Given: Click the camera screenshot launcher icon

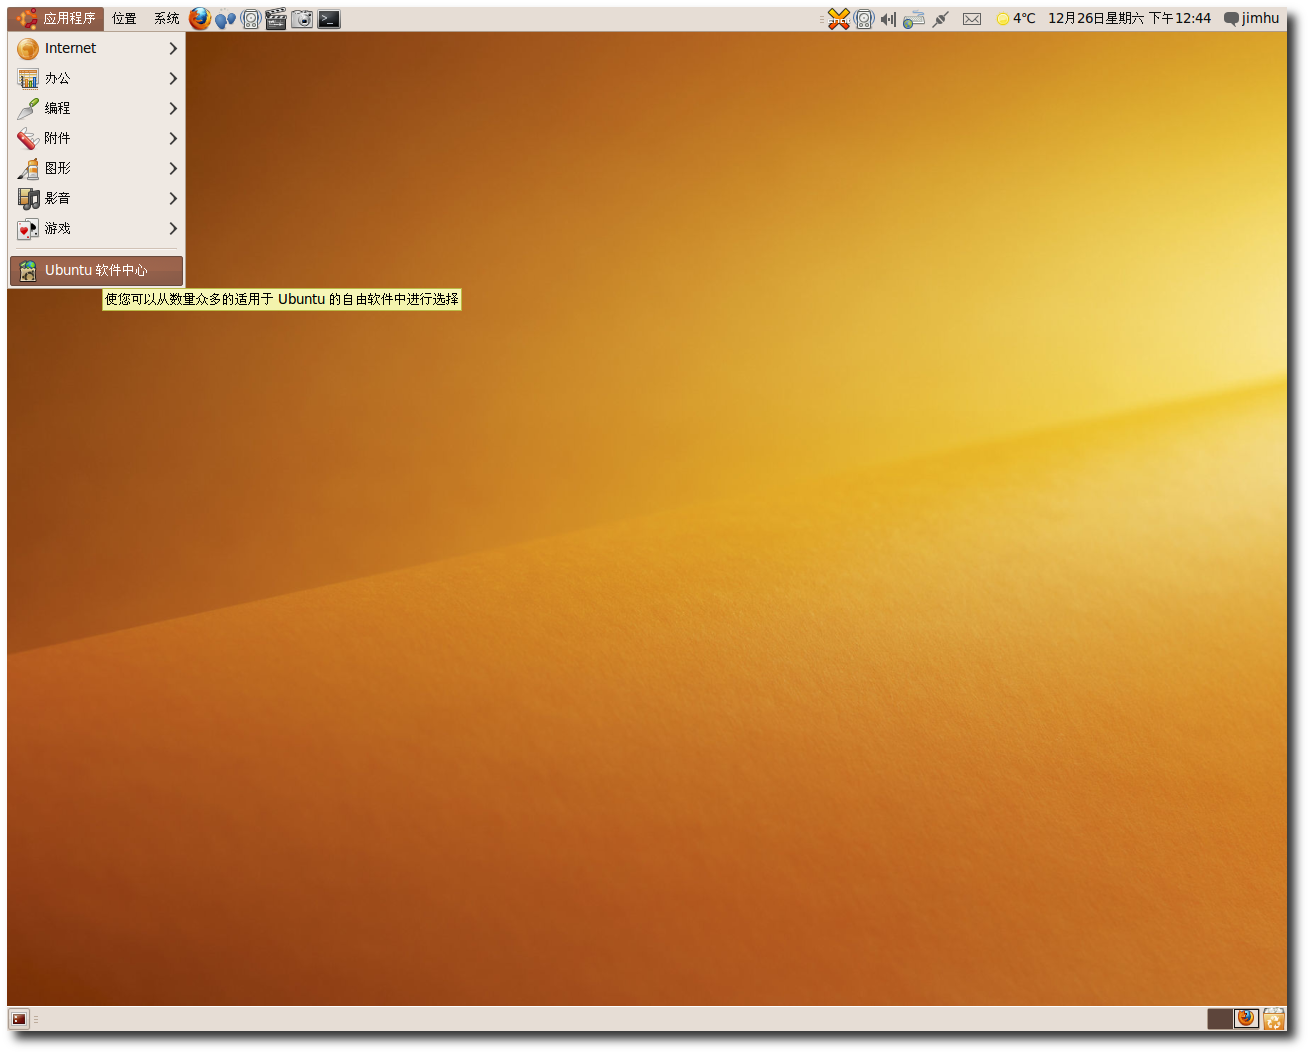Looking at the screenshot, I should coord(302,18).
